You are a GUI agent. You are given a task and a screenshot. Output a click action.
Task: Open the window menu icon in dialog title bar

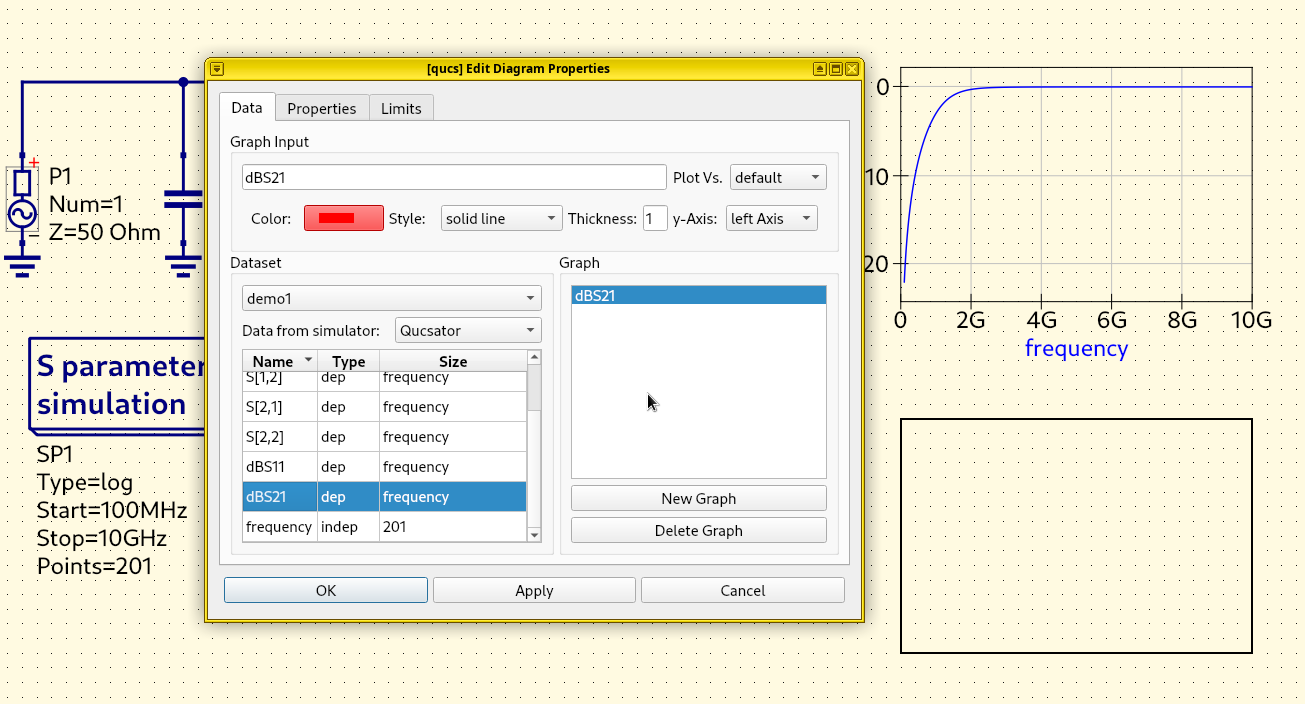217,69
